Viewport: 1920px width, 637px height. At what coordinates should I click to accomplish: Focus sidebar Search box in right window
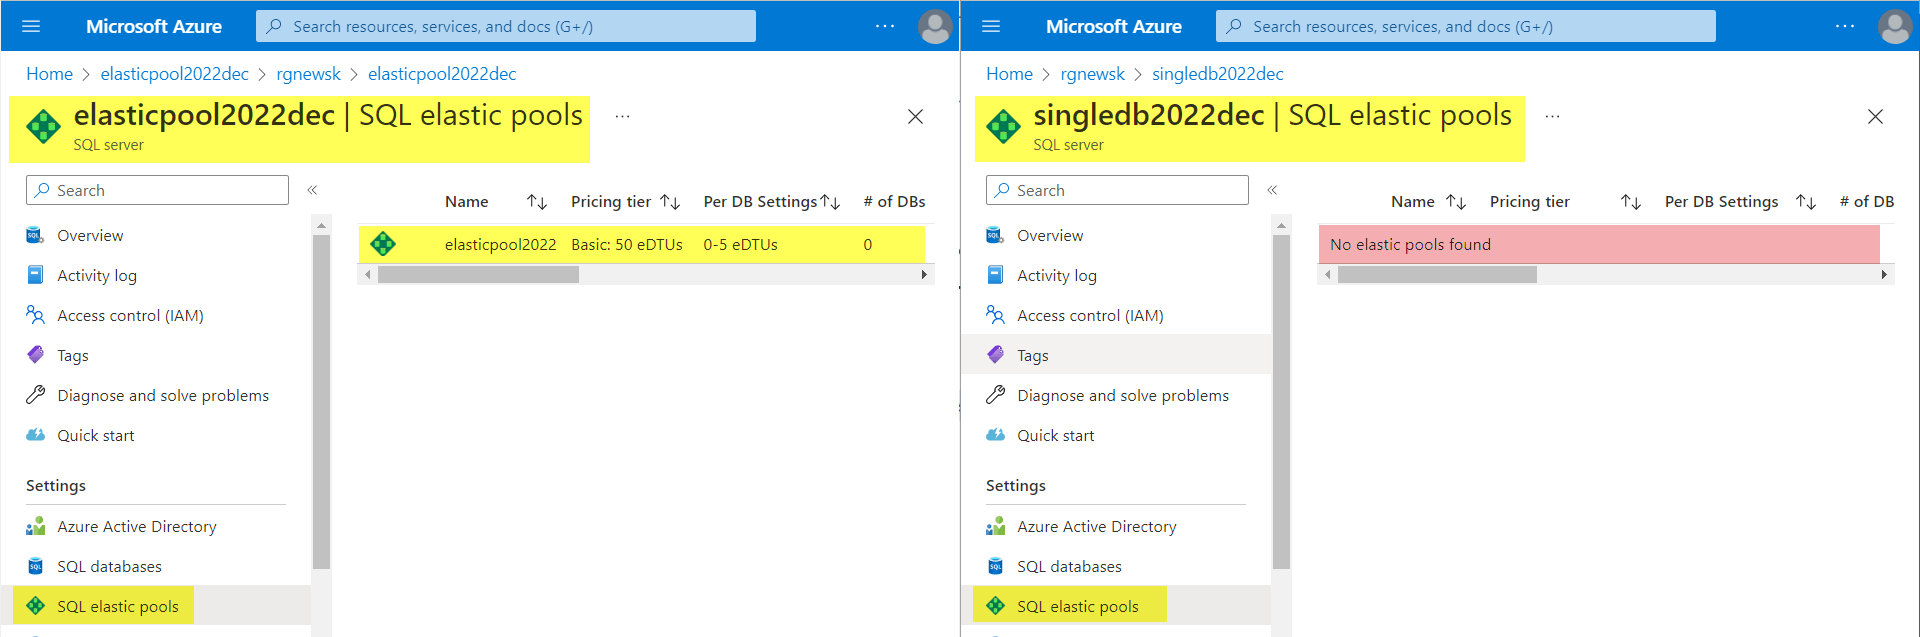tap(1117, 190)
